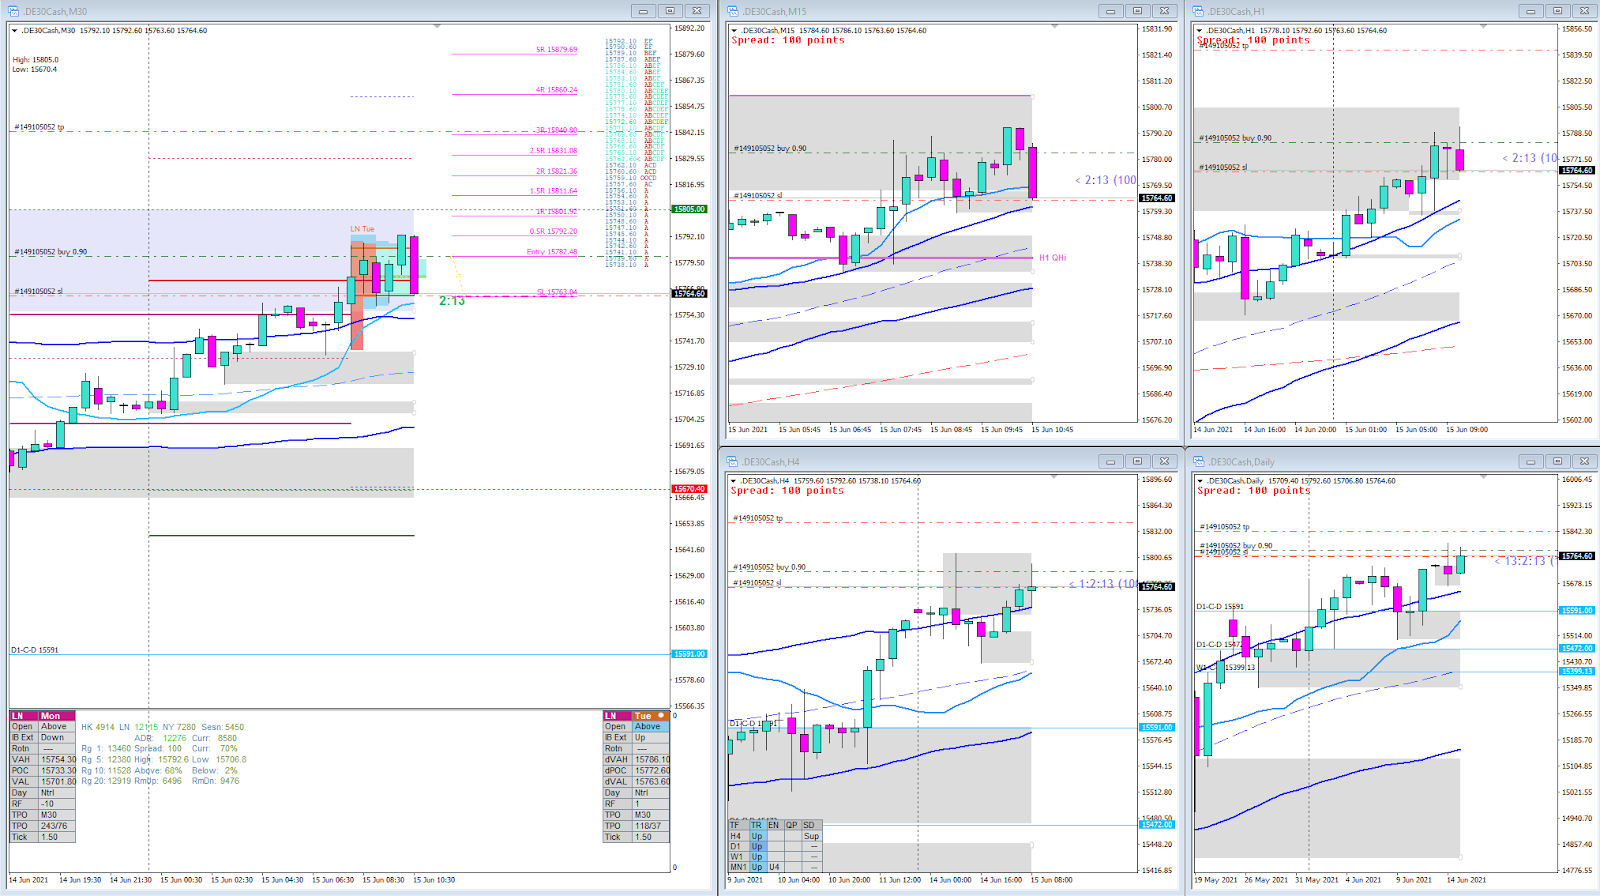Screen dimensions: 1600x896
Task: Select the red 15670.40 price label on M30
Action: (x=689, y=489)
